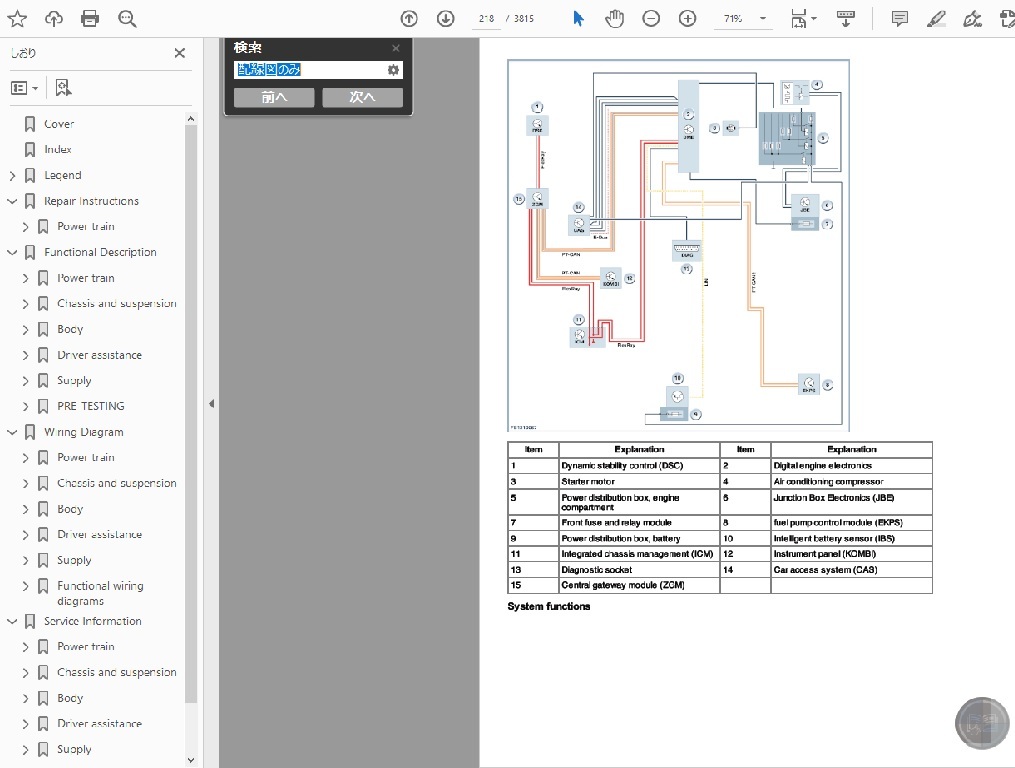Add a comment with note icon
The height and width of the screenshot is (768, 1015).
coord(900,19)
